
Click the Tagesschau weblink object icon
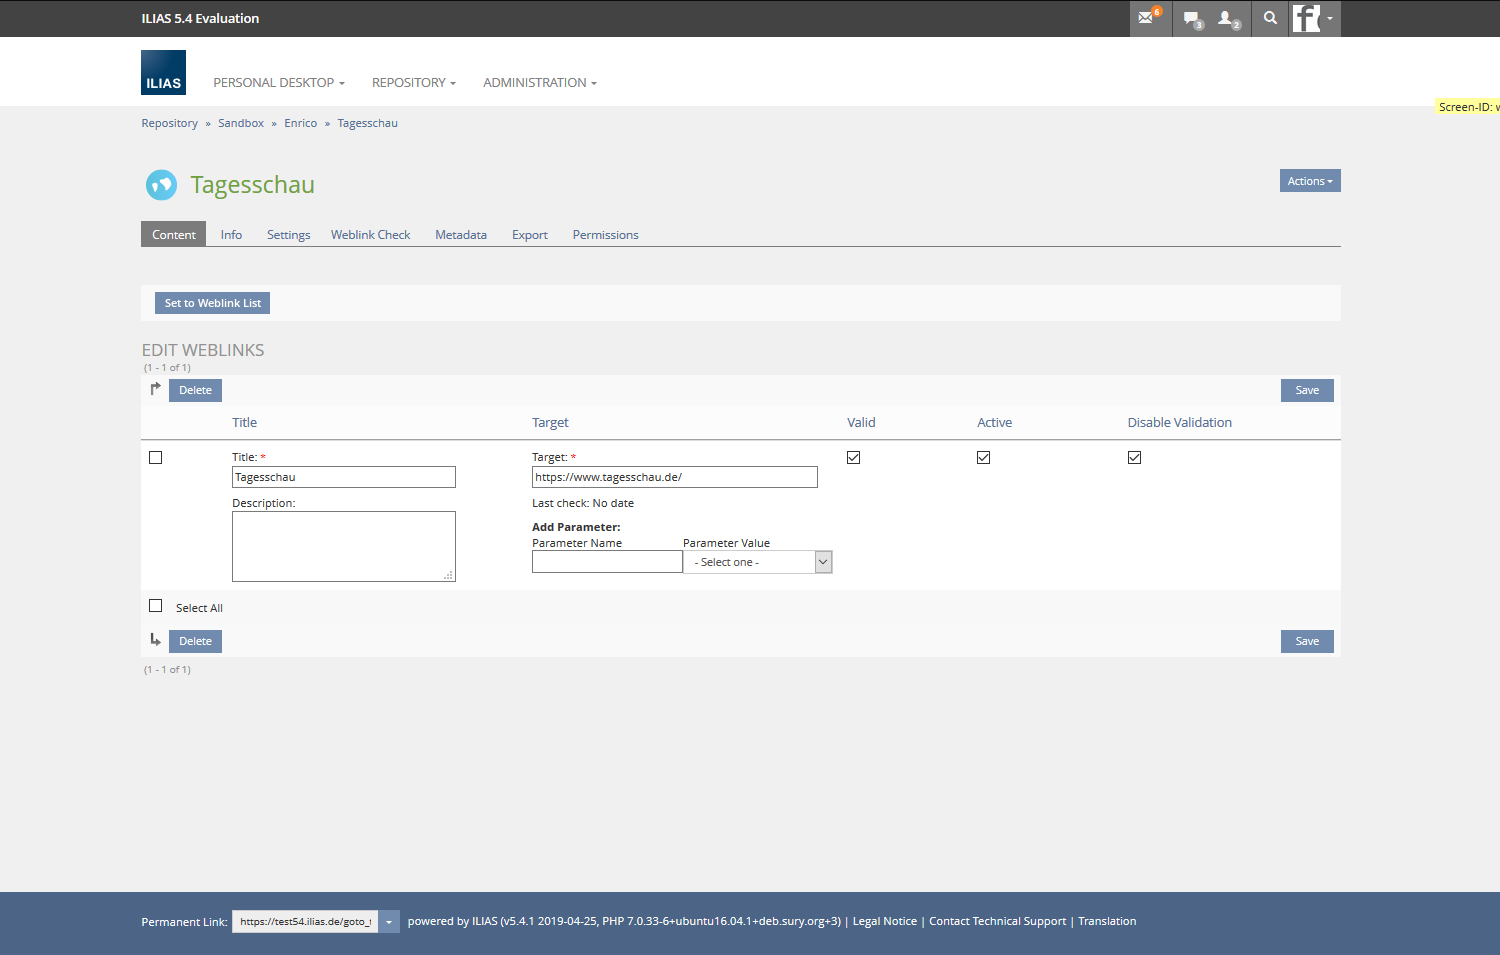click(x=161, y=185)
